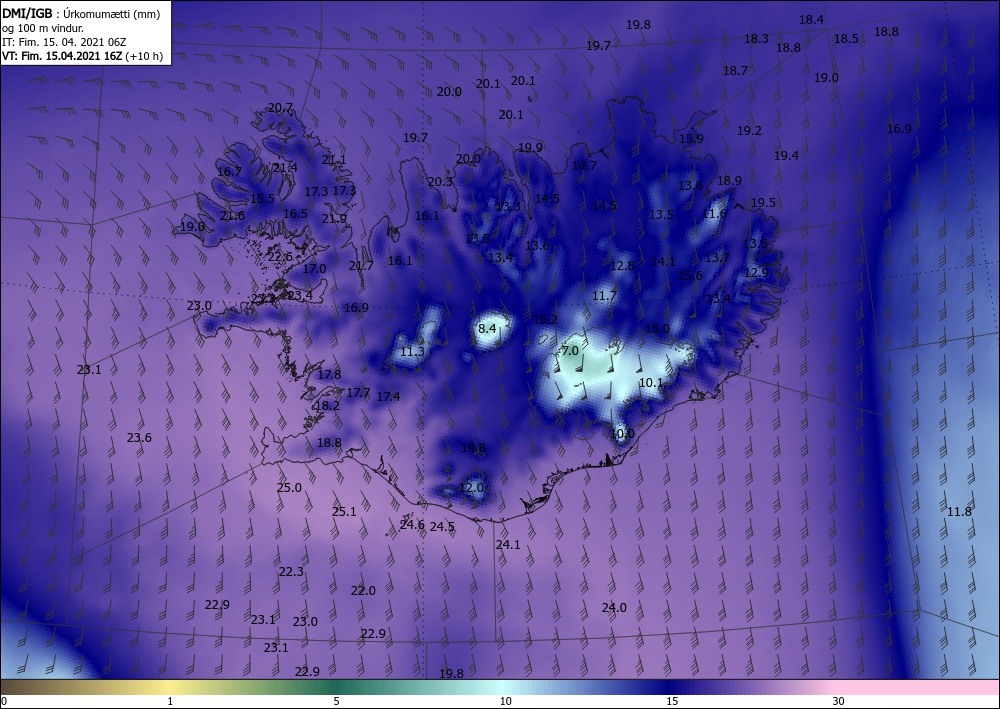
Task: Click the 14.7 value label
Action: [x=584, y=165]
